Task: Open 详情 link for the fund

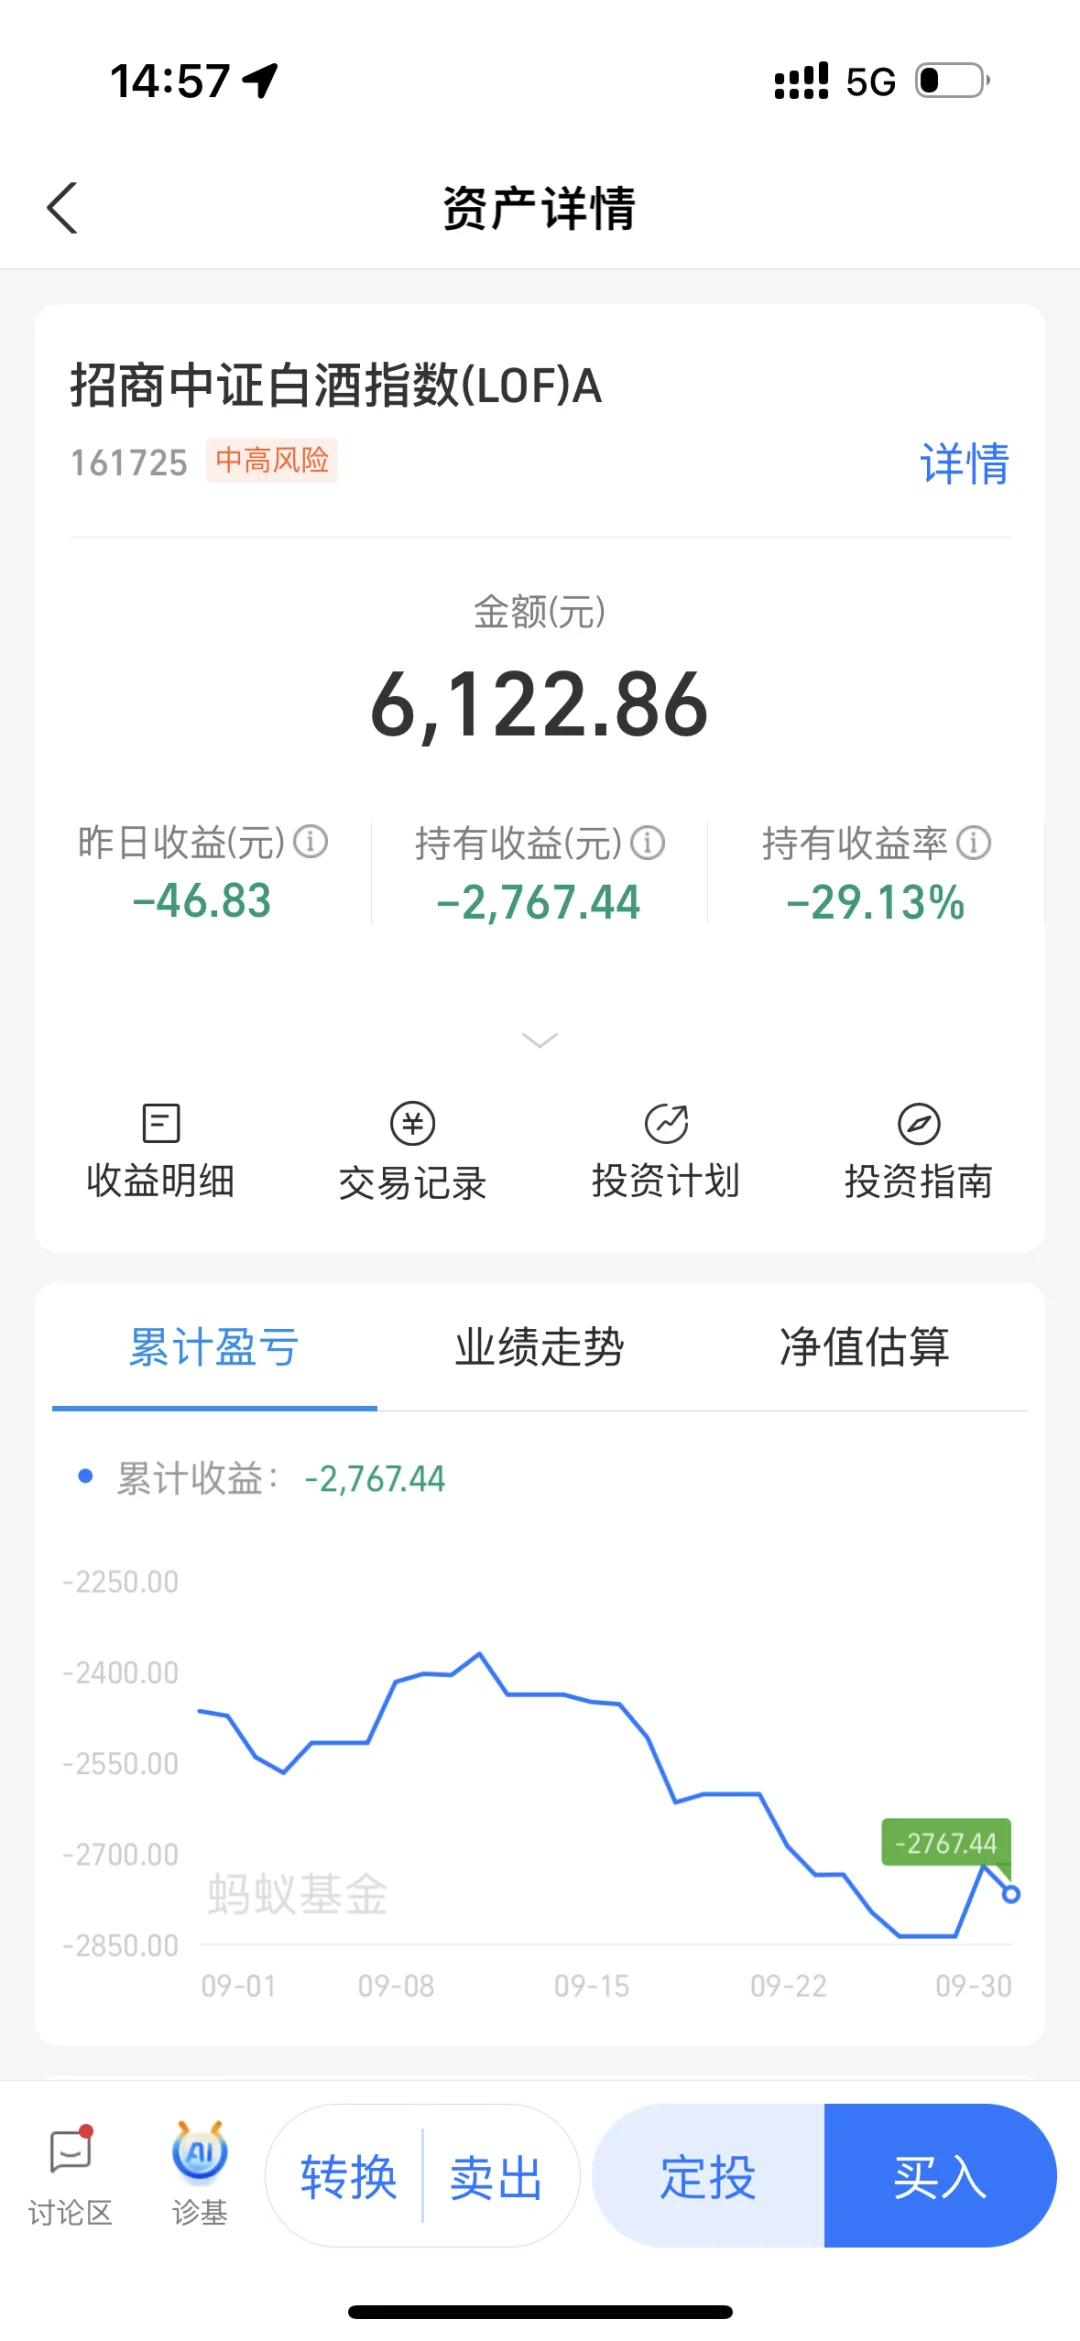Action: coord(964,464)
